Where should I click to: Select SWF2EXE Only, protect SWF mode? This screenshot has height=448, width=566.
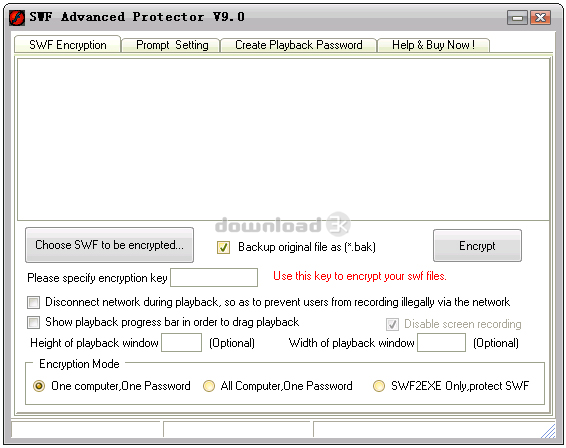[x=379, y=386]
